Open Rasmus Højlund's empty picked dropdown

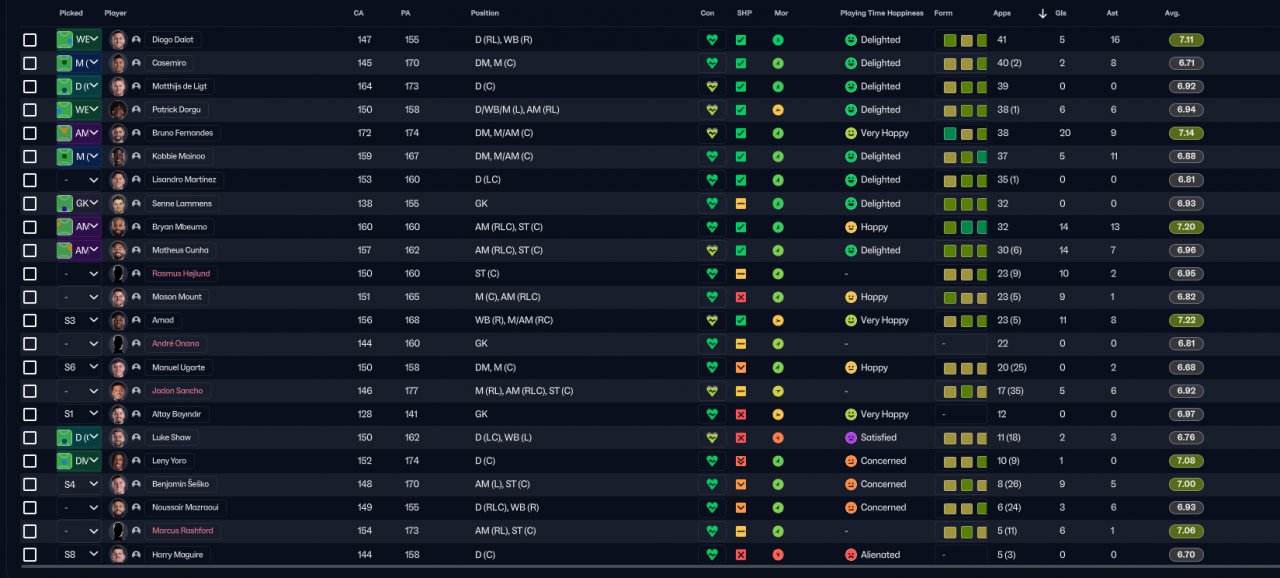coord(79,274)
